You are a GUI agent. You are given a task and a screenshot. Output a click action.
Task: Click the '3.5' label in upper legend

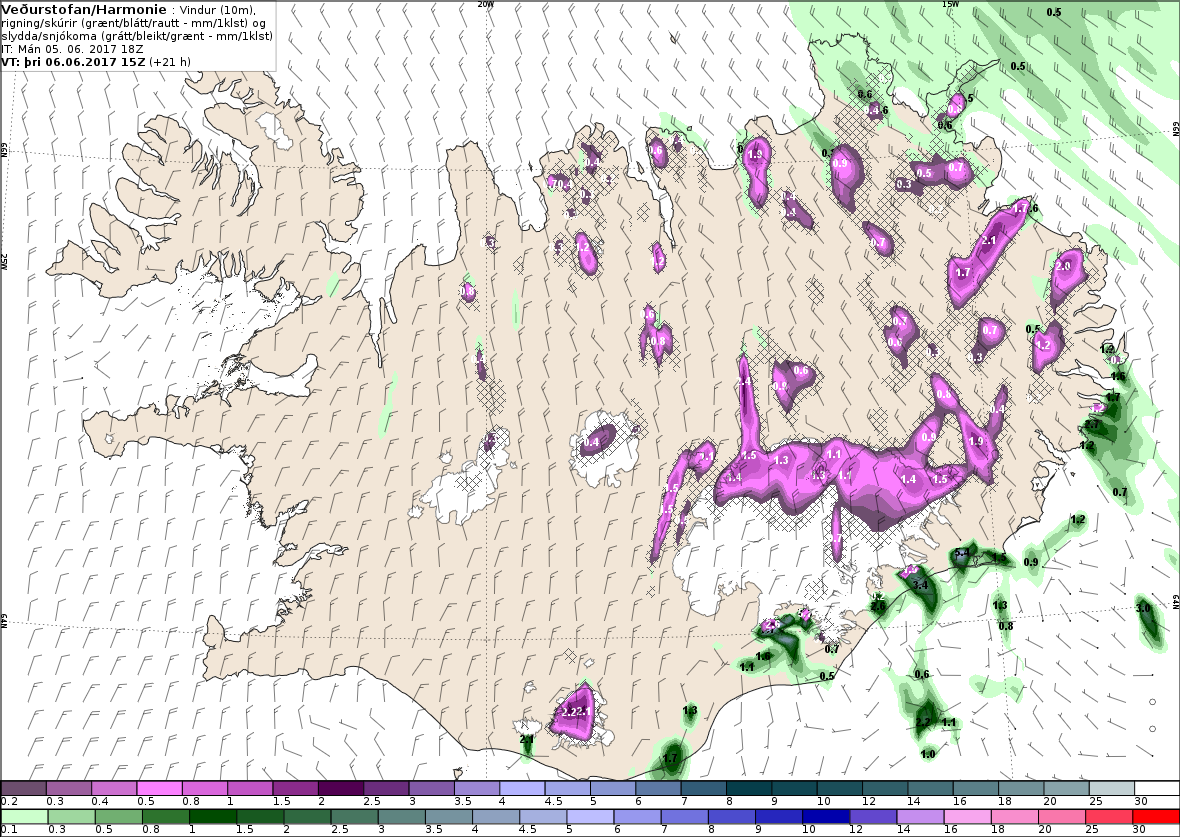coord(462,802)
